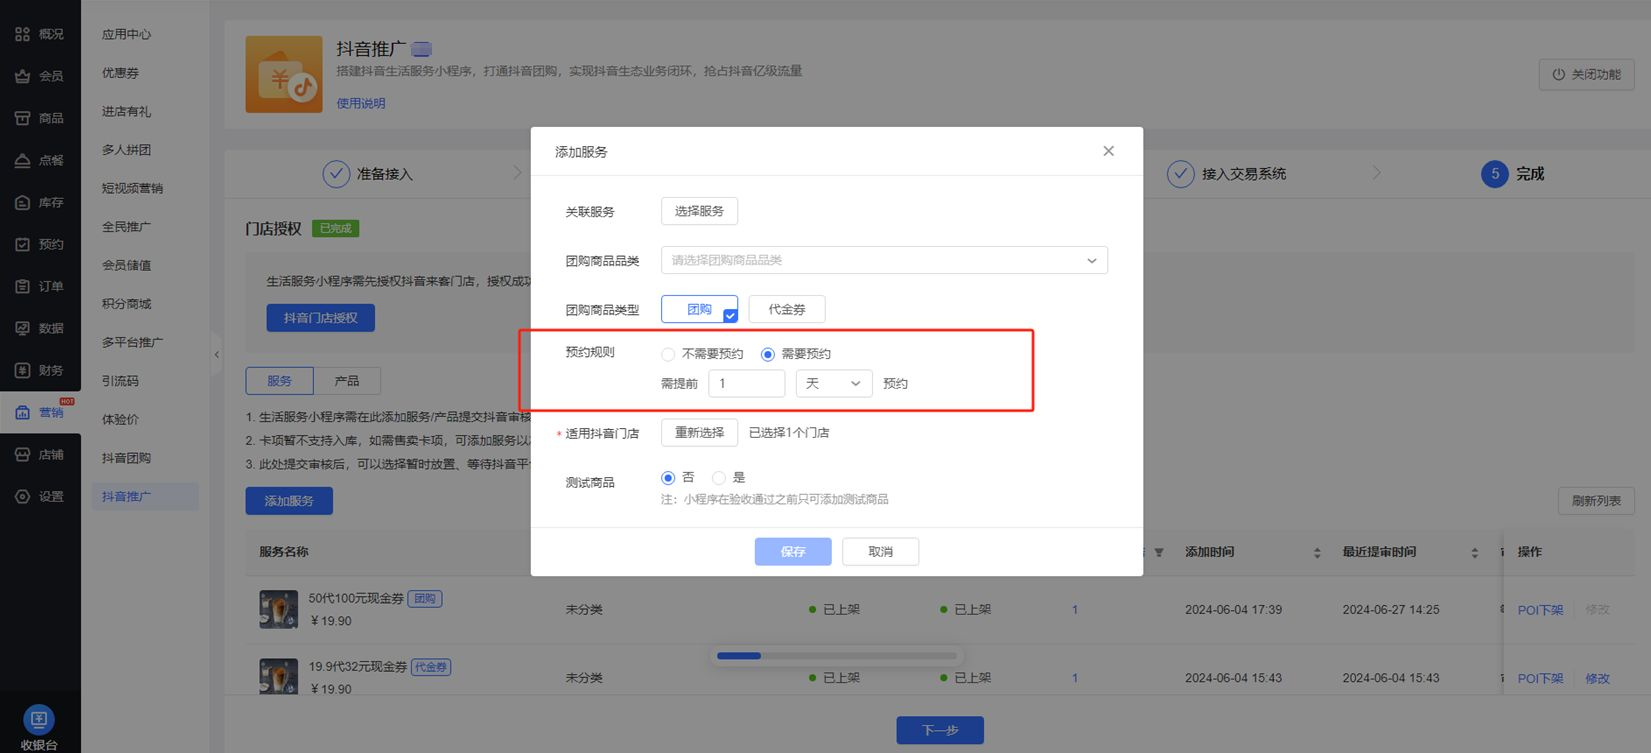Image resolution: width=1651 pixels, height=753 pixels.
Task: Open 抖音团购 in the submenu
Action: point(126,458)
